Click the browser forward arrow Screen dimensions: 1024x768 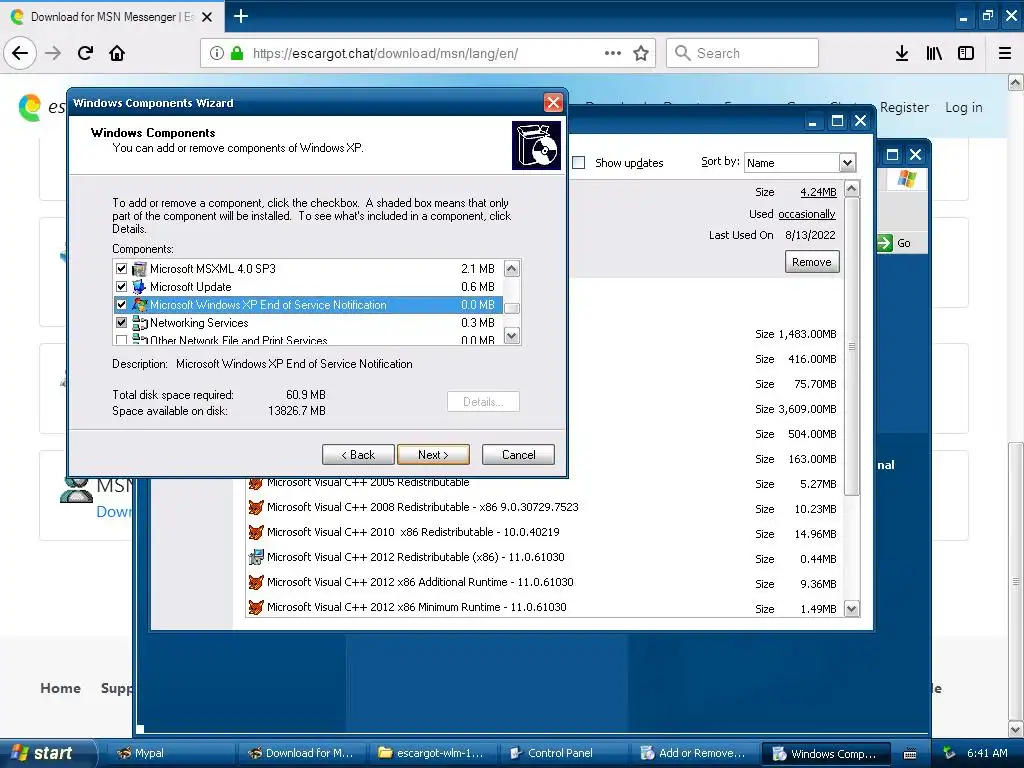point(53,53)
